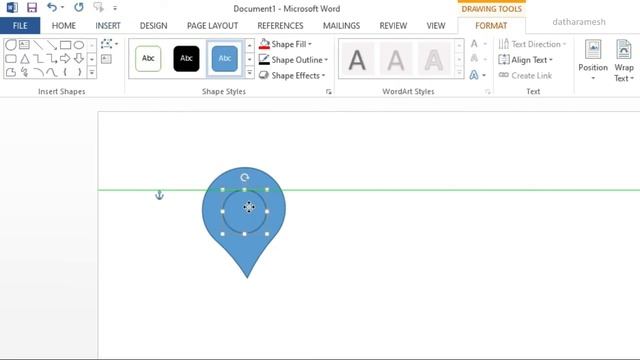Select the Text Box shape in gallery
The width and height of the screenshot is (640, 360).
pos(24,44)
